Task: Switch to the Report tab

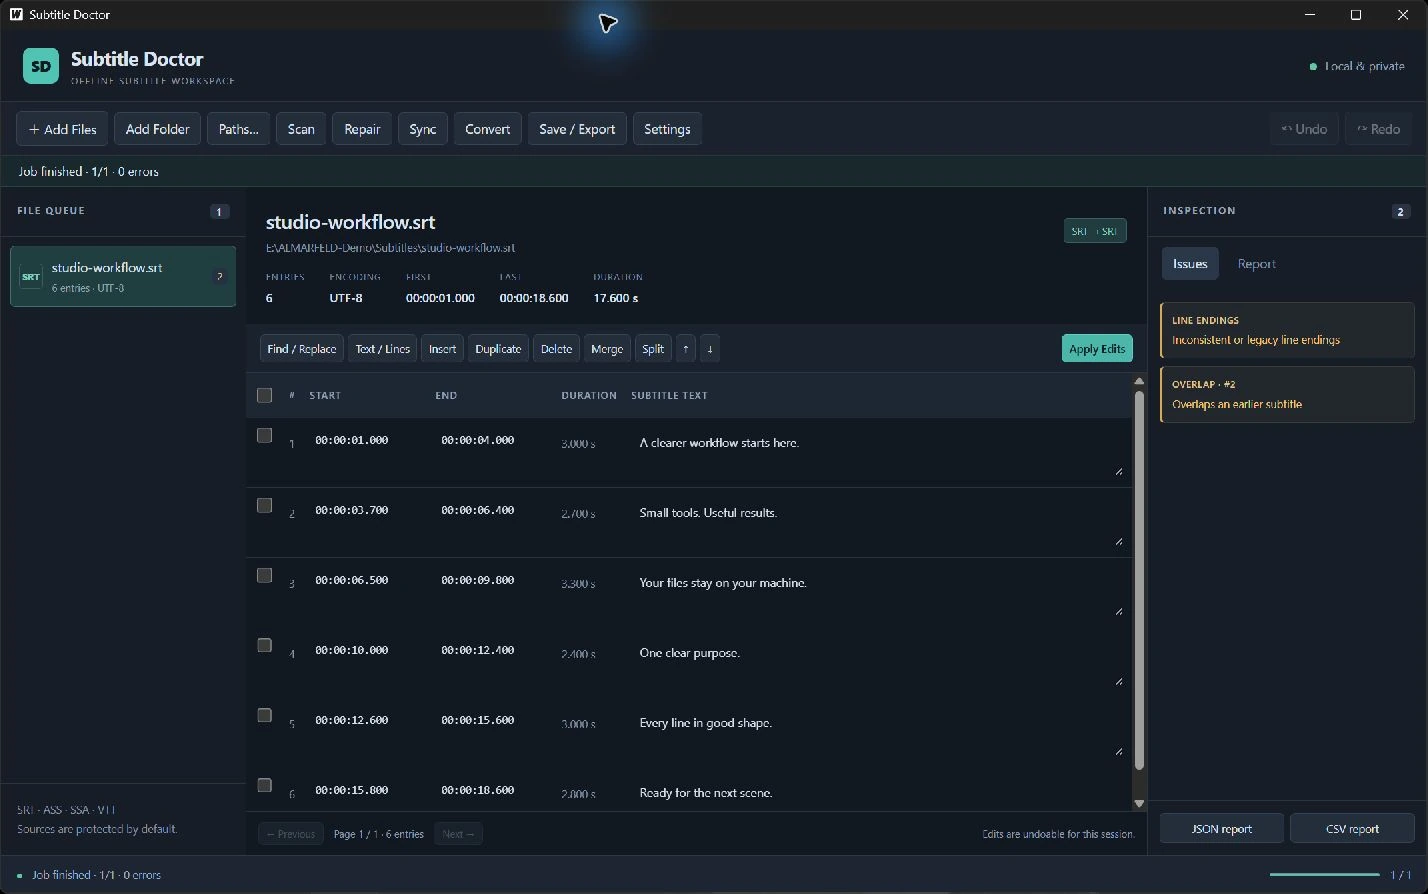Action: (x=1256, y=264)
